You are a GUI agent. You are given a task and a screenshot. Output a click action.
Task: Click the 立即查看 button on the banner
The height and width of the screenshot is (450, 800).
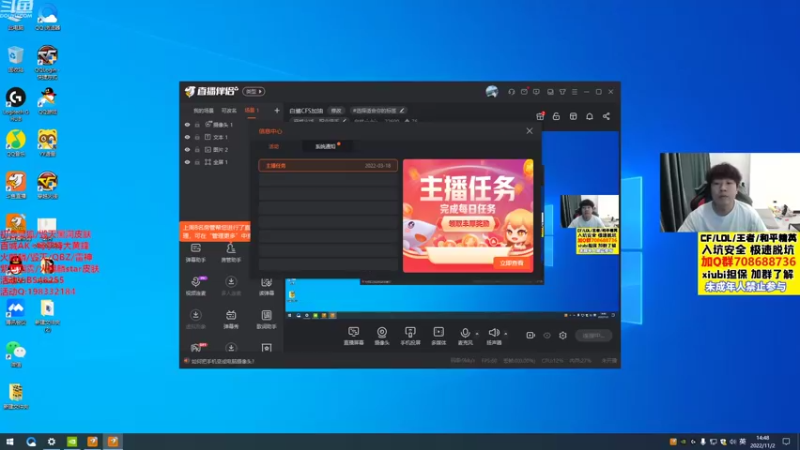512,263
